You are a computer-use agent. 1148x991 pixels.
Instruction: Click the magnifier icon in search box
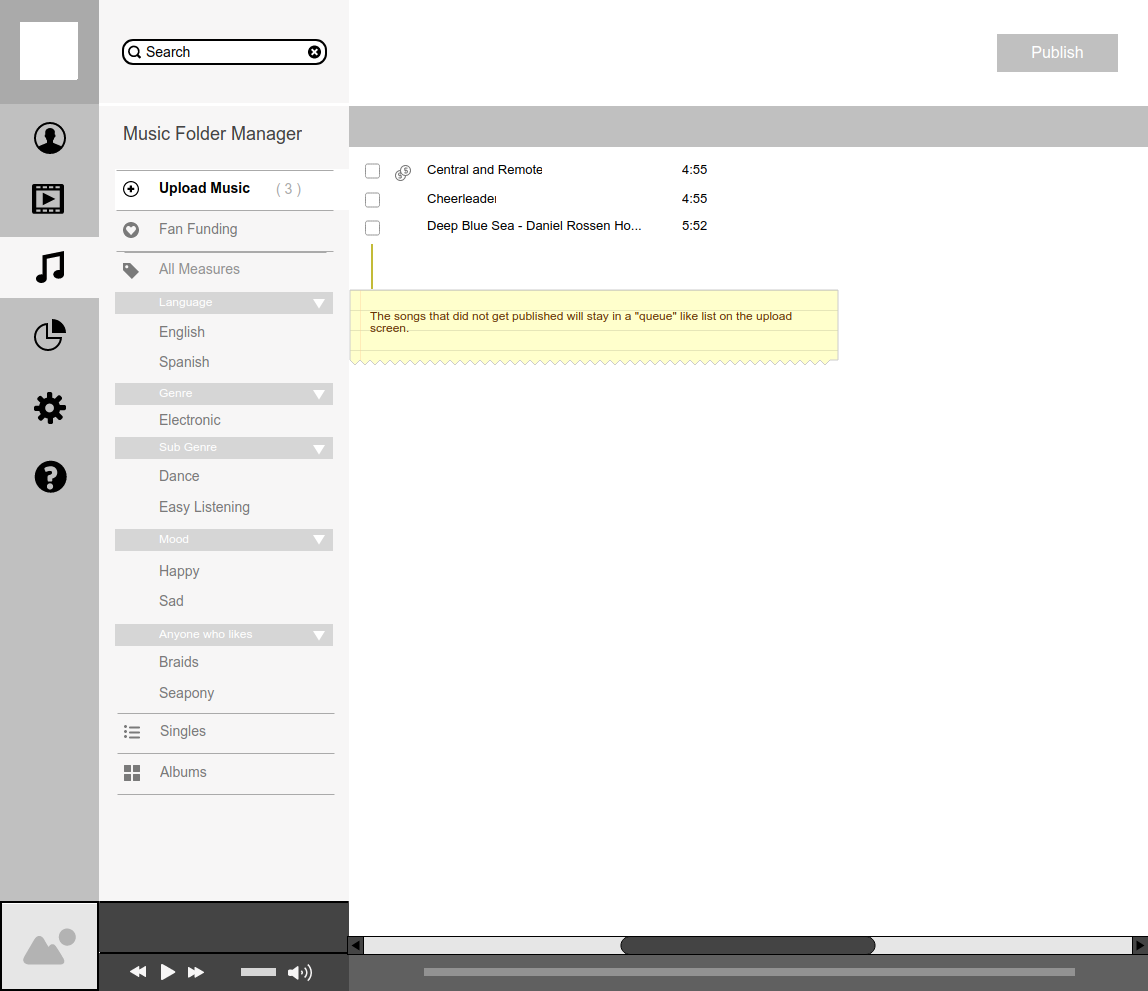135,52
